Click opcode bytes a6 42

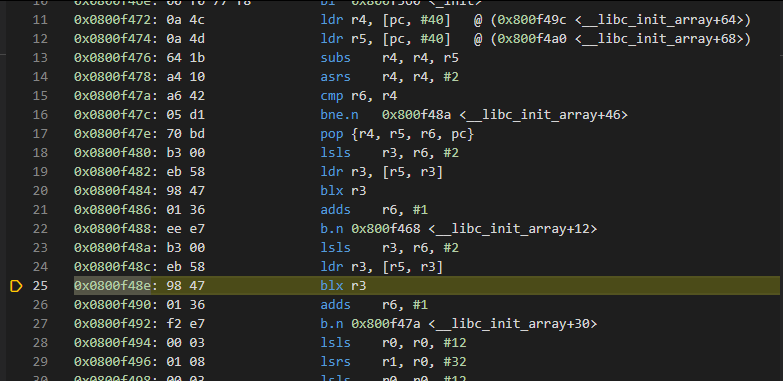(186, 96)
